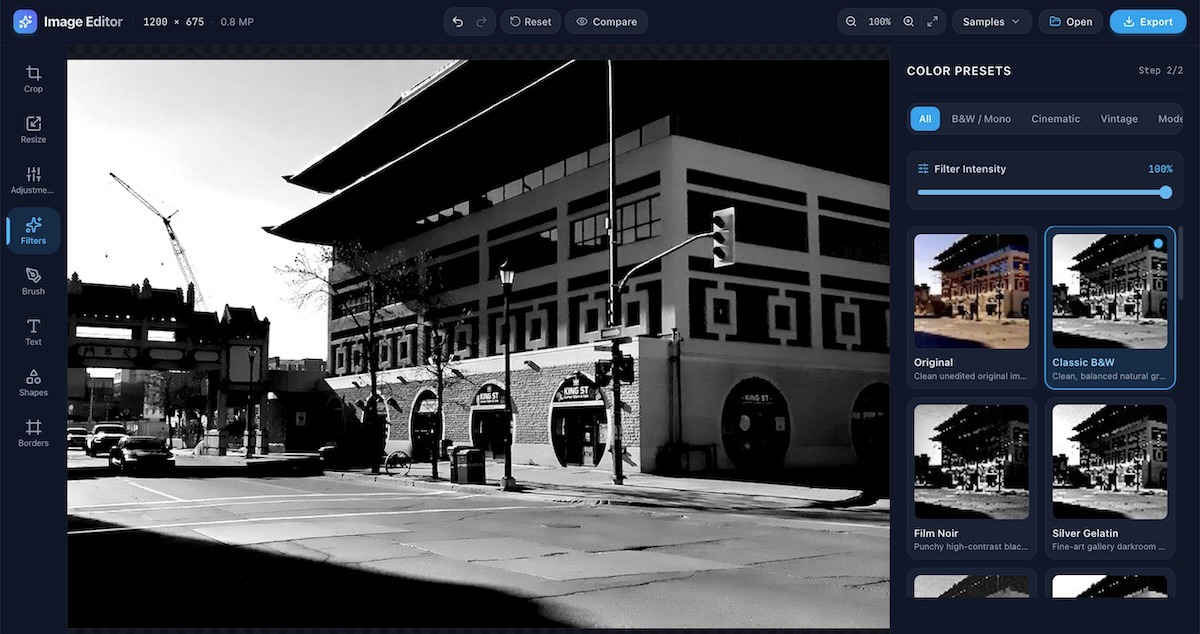Click the Open button
The width and height of the screenshot is (1200, 634).
[1070, 22]
